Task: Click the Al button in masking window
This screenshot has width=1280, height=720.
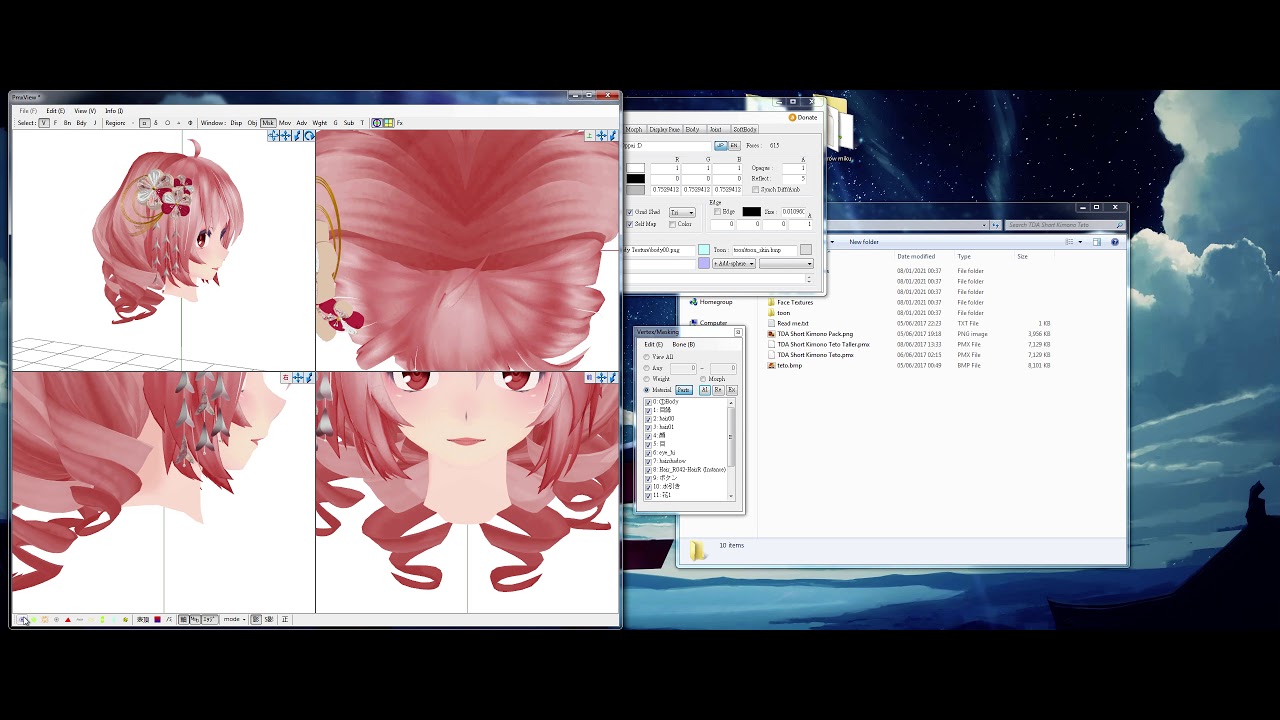Action: (705, 390)
